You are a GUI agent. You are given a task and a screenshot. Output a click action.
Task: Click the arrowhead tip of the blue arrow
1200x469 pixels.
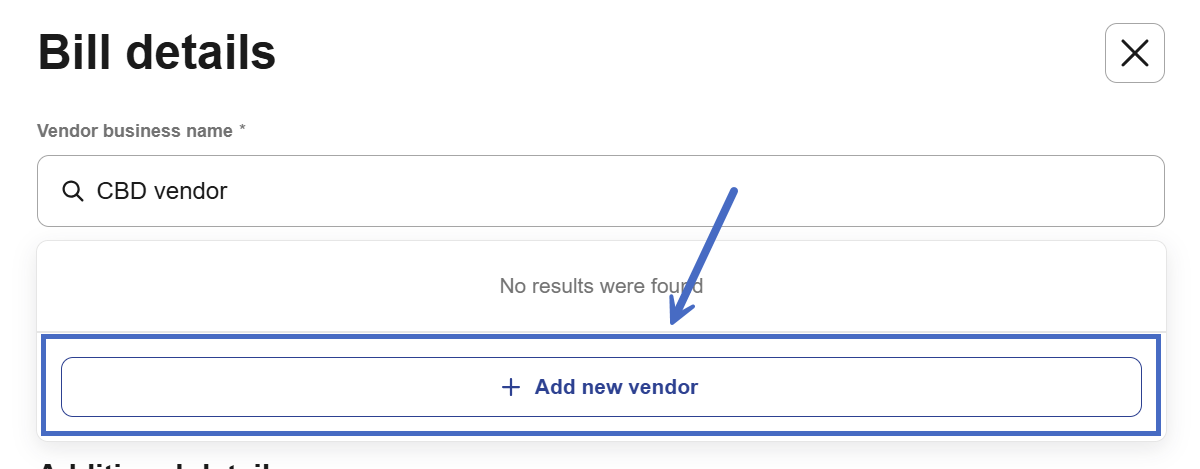(674, 320)
